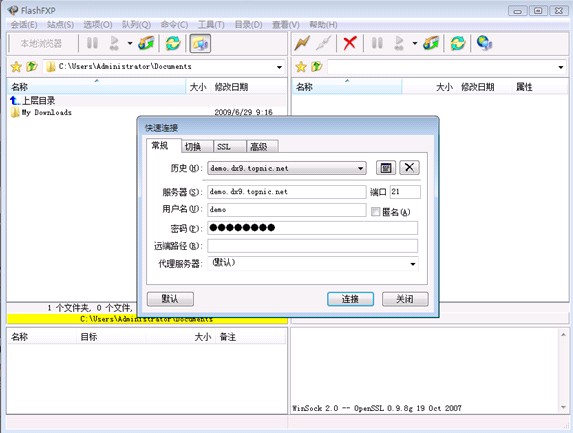573x433 pixels.
Task: Open the dropdown arrow beside remote play icon
Action: pyautogui.click(x=415, y=43)
